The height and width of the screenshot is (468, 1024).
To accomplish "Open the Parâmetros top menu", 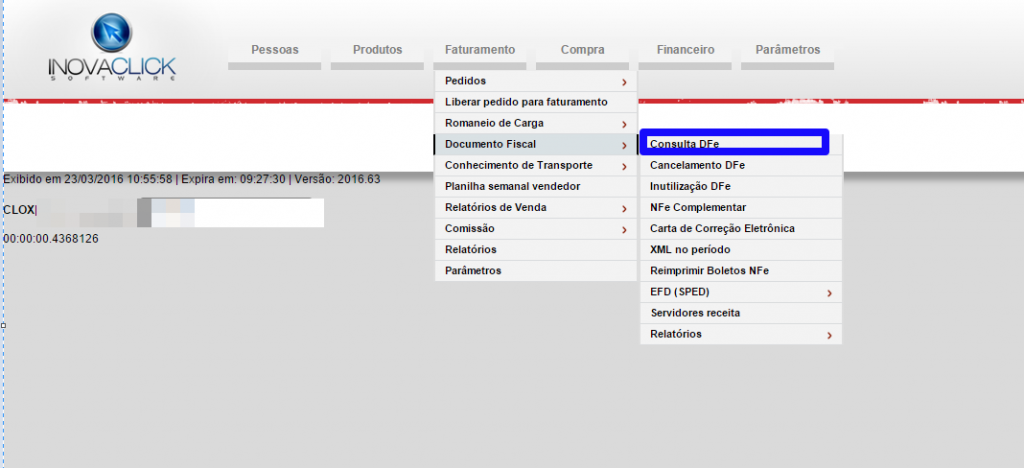I will click(x=787, y=50).
